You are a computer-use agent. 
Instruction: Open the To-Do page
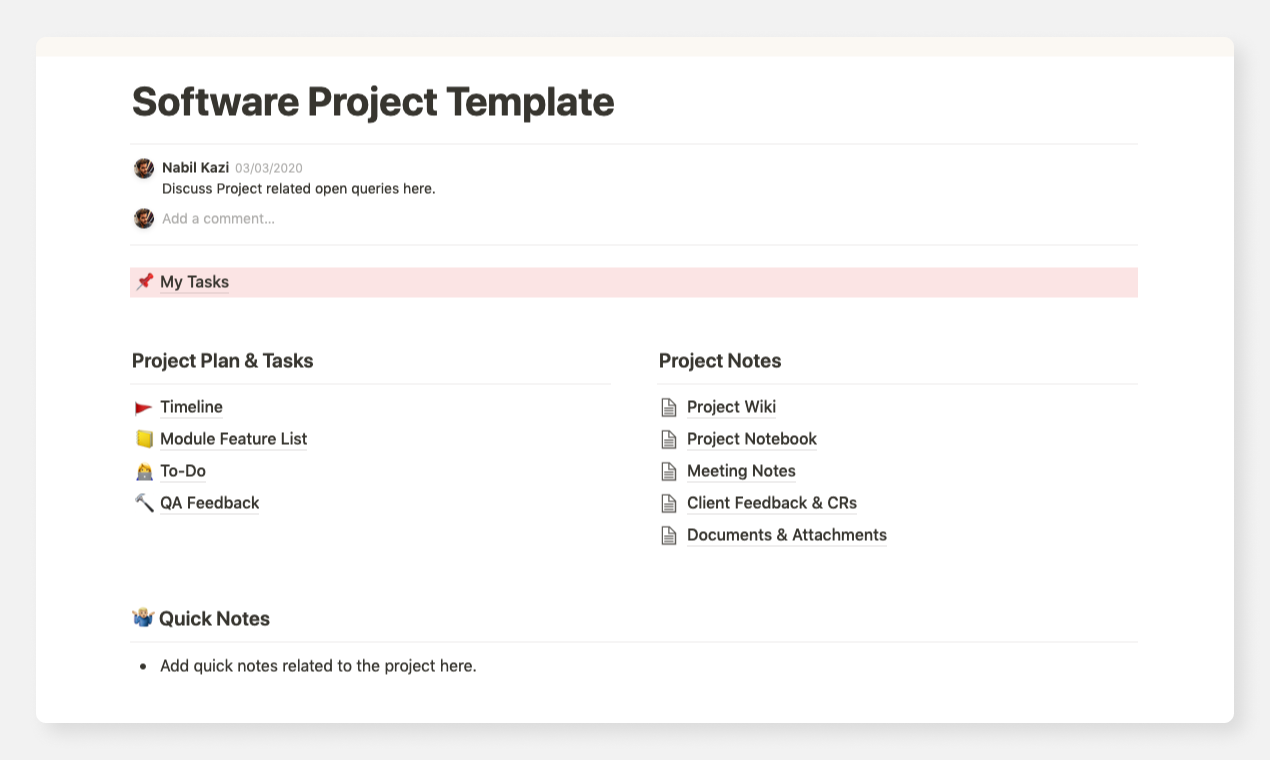point(182,471)
